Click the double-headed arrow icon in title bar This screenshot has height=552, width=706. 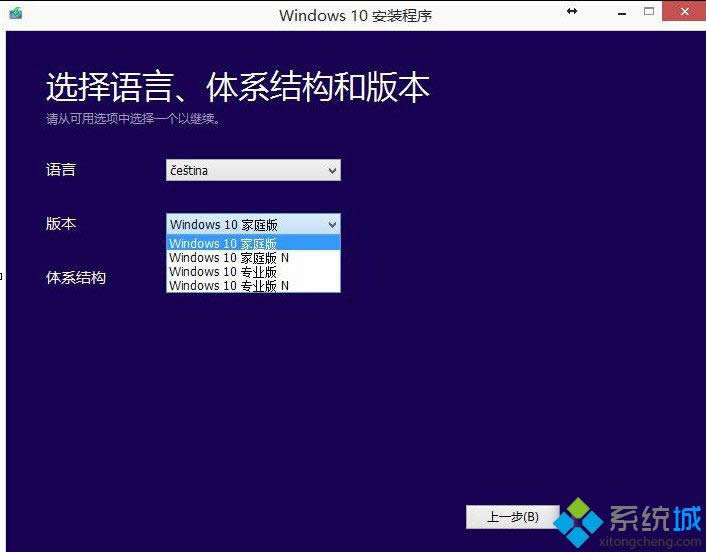click(572, 11)
